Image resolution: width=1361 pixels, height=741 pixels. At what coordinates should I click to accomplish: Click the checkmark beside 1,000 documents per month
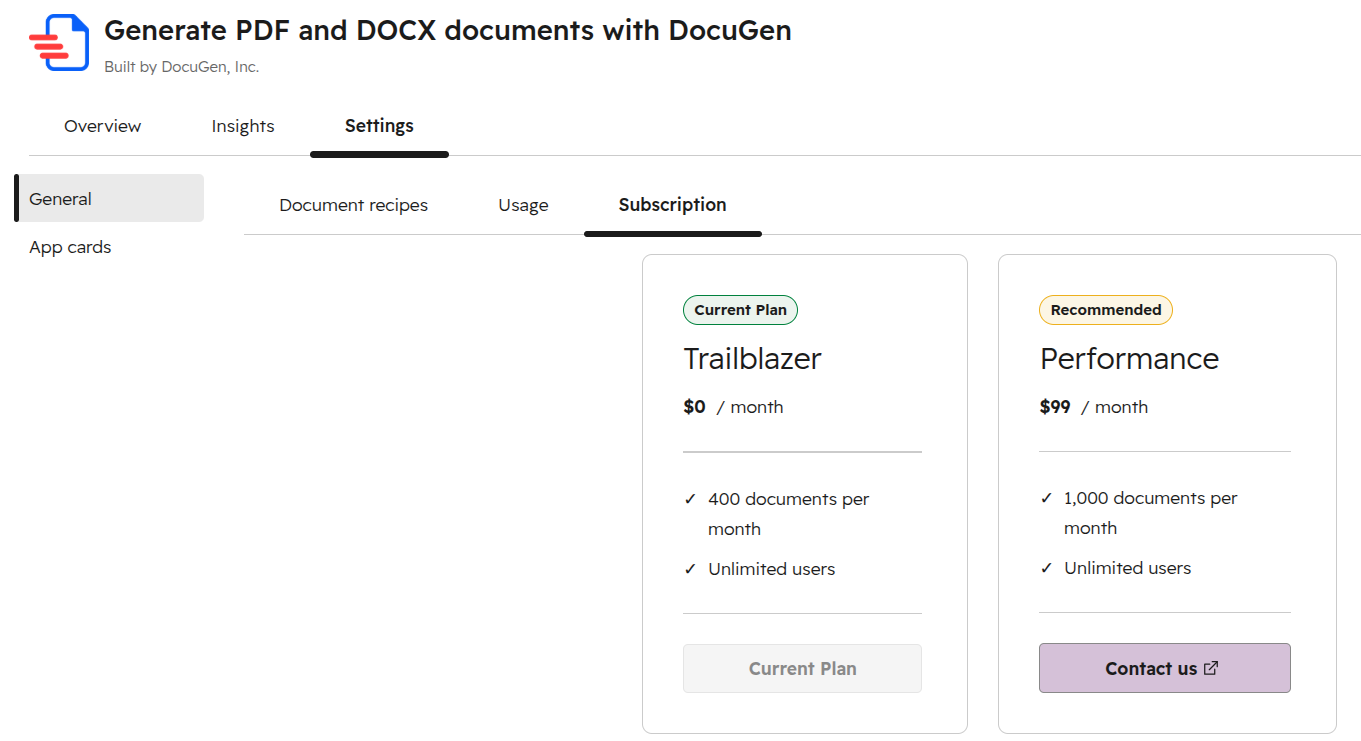[1046, 498]
